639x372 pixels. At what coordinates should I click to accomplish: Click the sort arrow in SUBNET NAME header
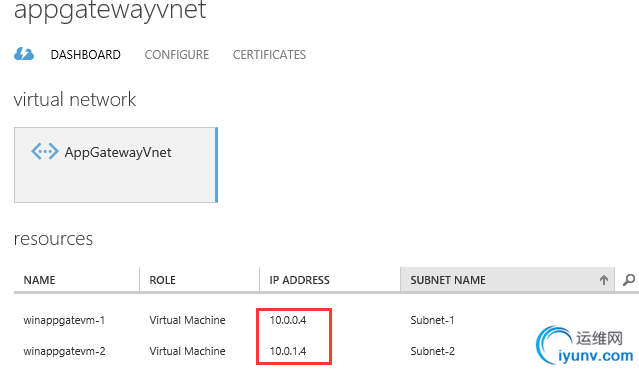(604, 280)
